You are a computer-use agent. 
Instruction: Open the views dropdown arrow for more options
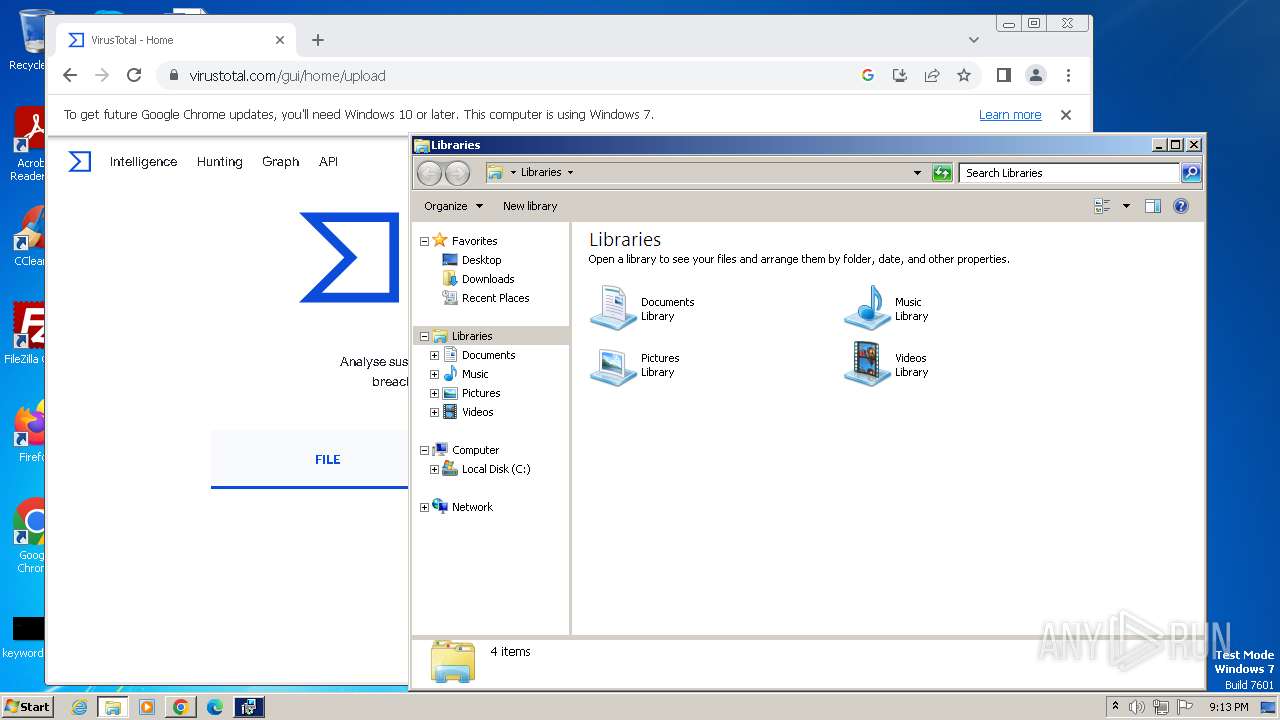pyautogui.click(x=1126, y=206)
